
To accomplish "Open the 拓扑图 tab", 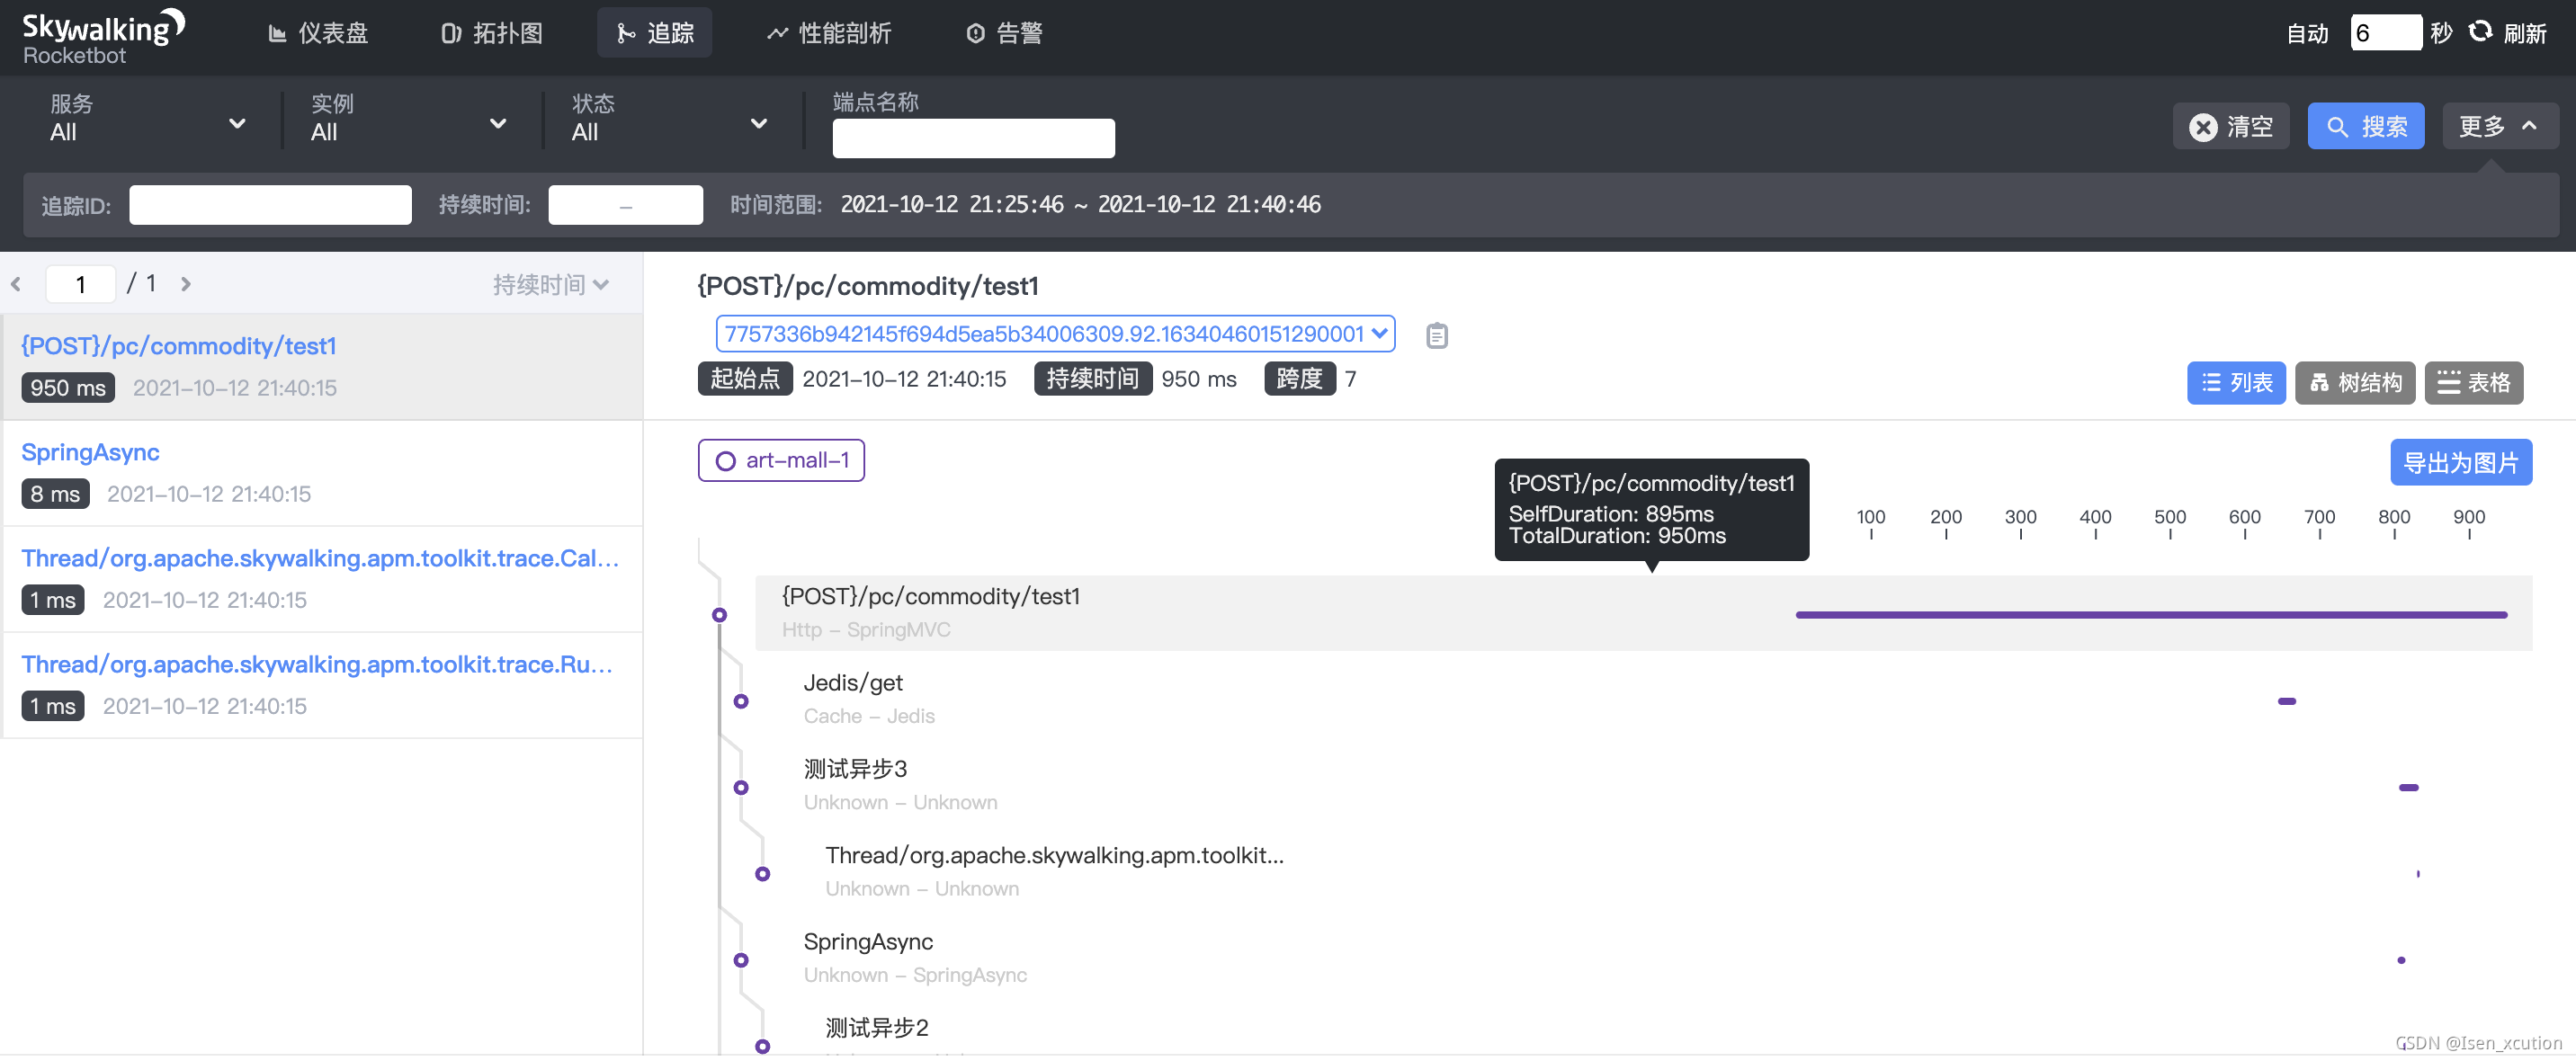I will (x=492, y=33).
